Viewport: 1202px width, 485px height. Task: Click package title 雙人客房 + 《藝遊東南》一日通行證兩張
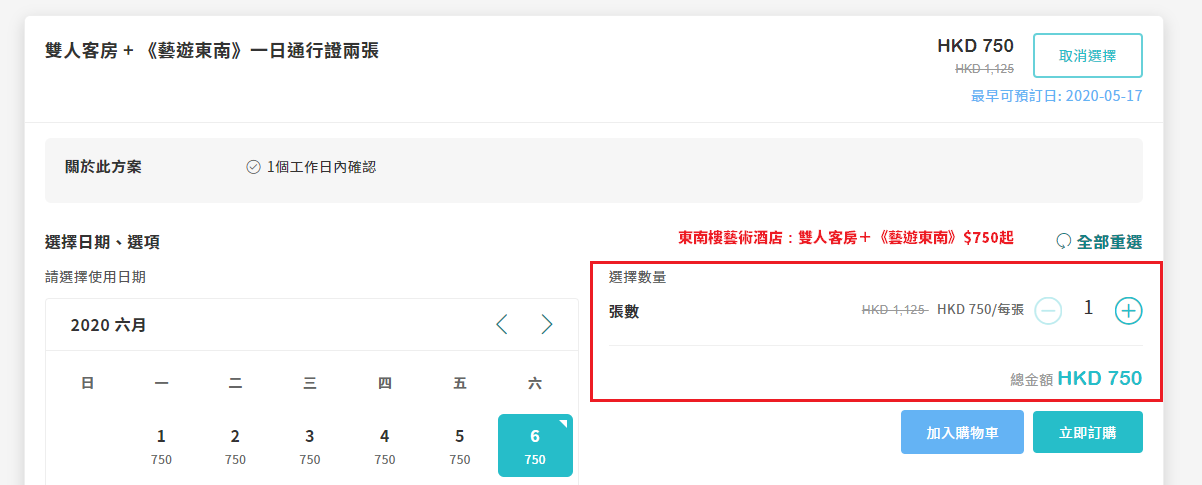tap(212, 50)
